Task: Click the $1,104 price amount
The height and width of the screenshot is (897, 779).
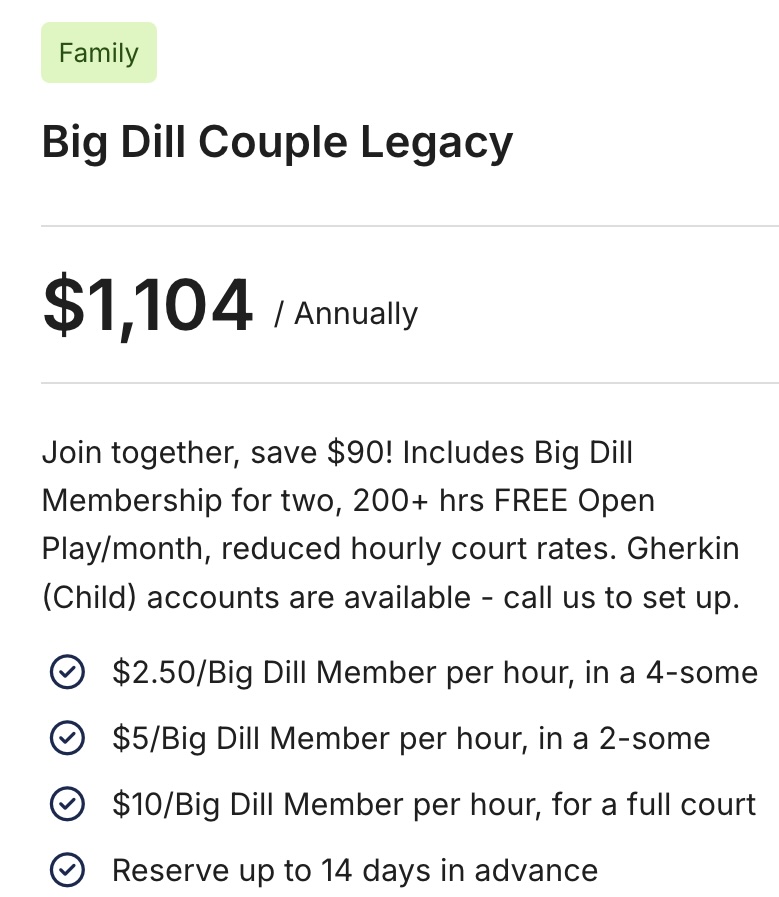Action: click(x=147, y=306)
